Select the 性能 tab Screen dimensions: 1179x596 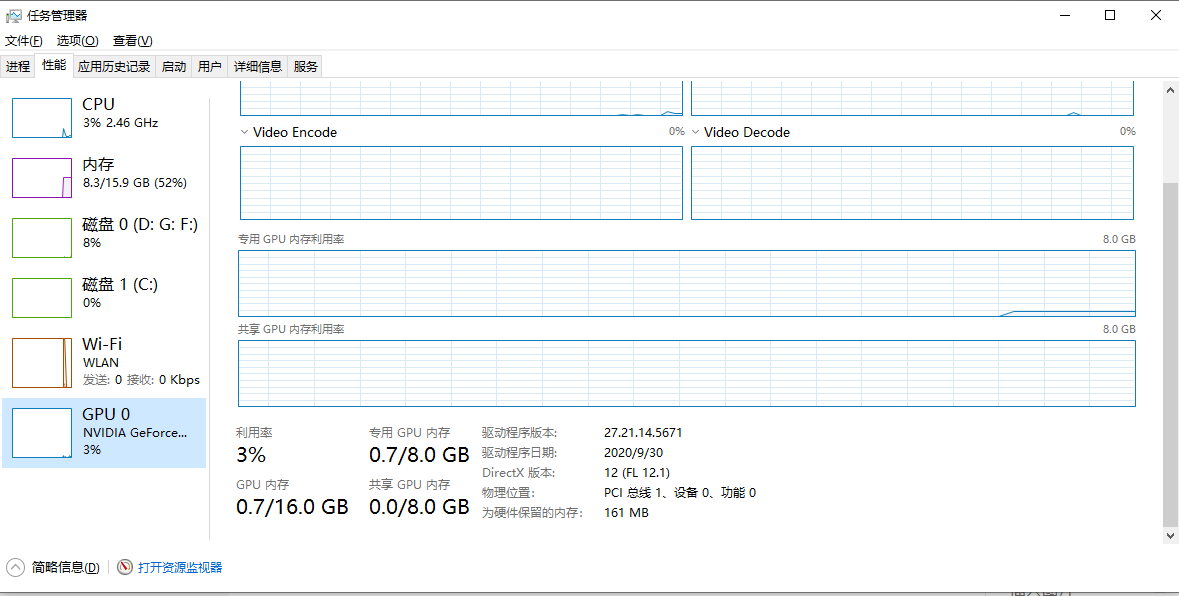(54, 65)
